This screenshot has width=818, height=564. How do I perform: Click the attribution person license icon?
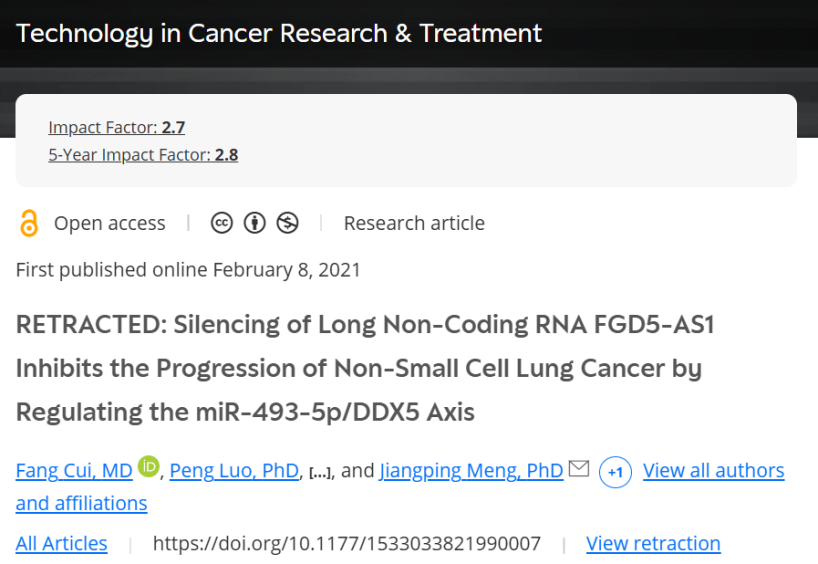pos(255,223)
